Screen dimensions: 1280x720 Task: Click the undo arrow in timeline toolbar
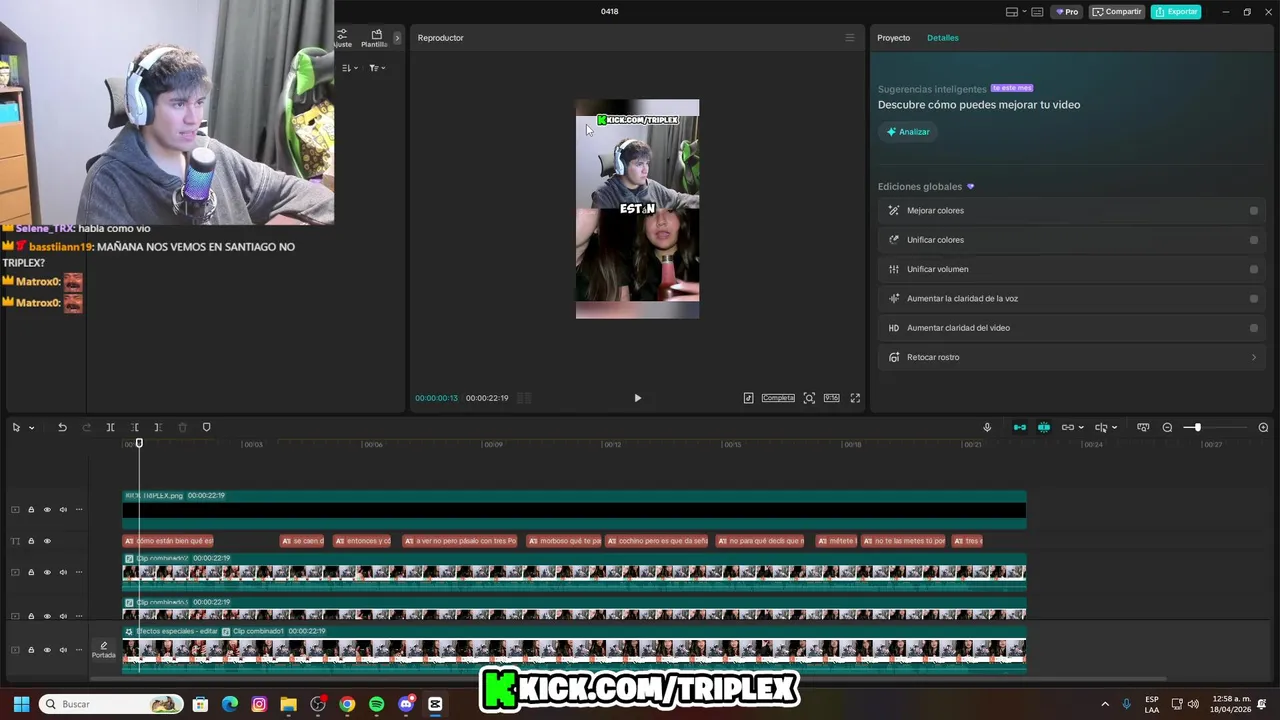(62, 427)
